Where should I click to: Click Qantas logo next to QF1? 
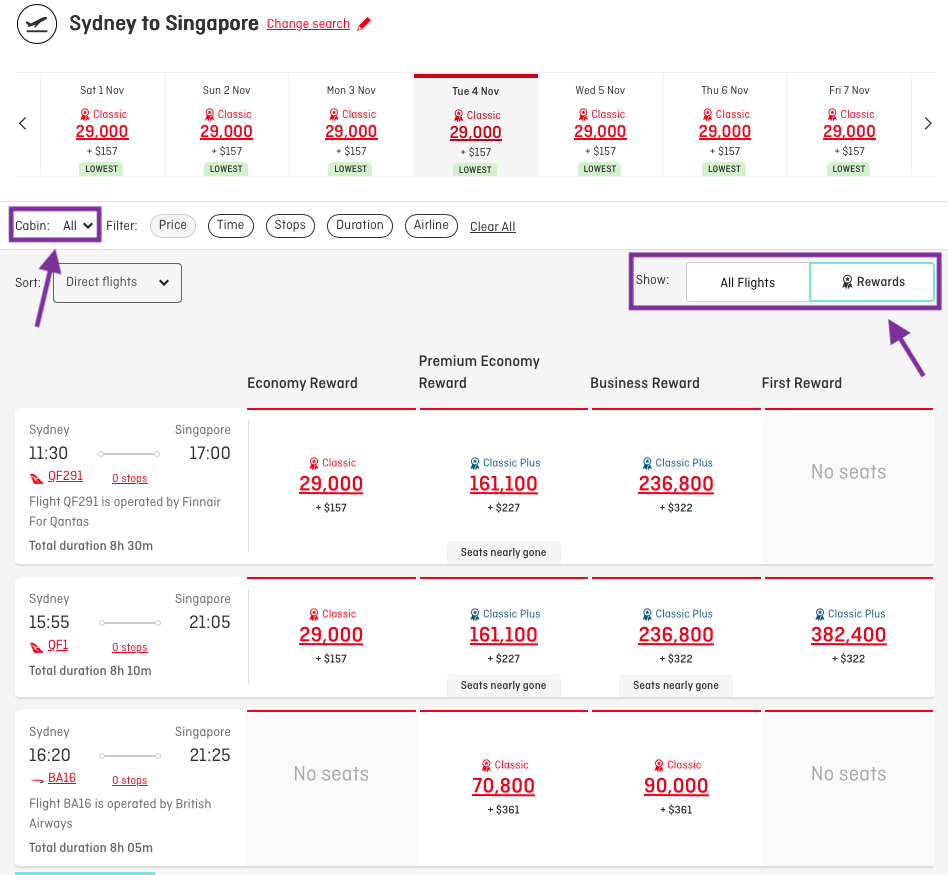pyautogui.click(x=36, y=648)
